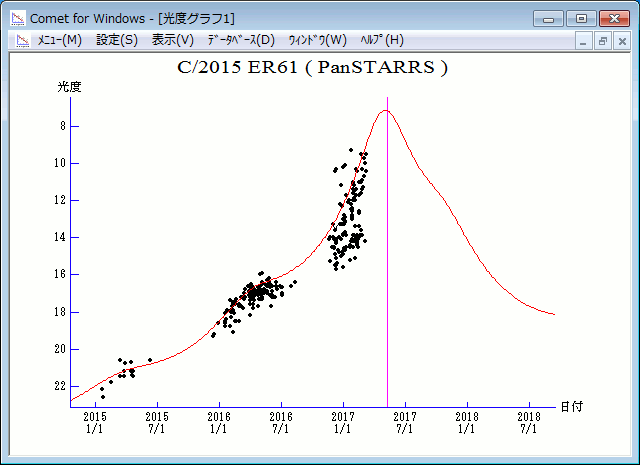640x465 pixels.
Task: Click the 2018 7/1 date label
Action: pyautogui.click(x=529, y=423)
